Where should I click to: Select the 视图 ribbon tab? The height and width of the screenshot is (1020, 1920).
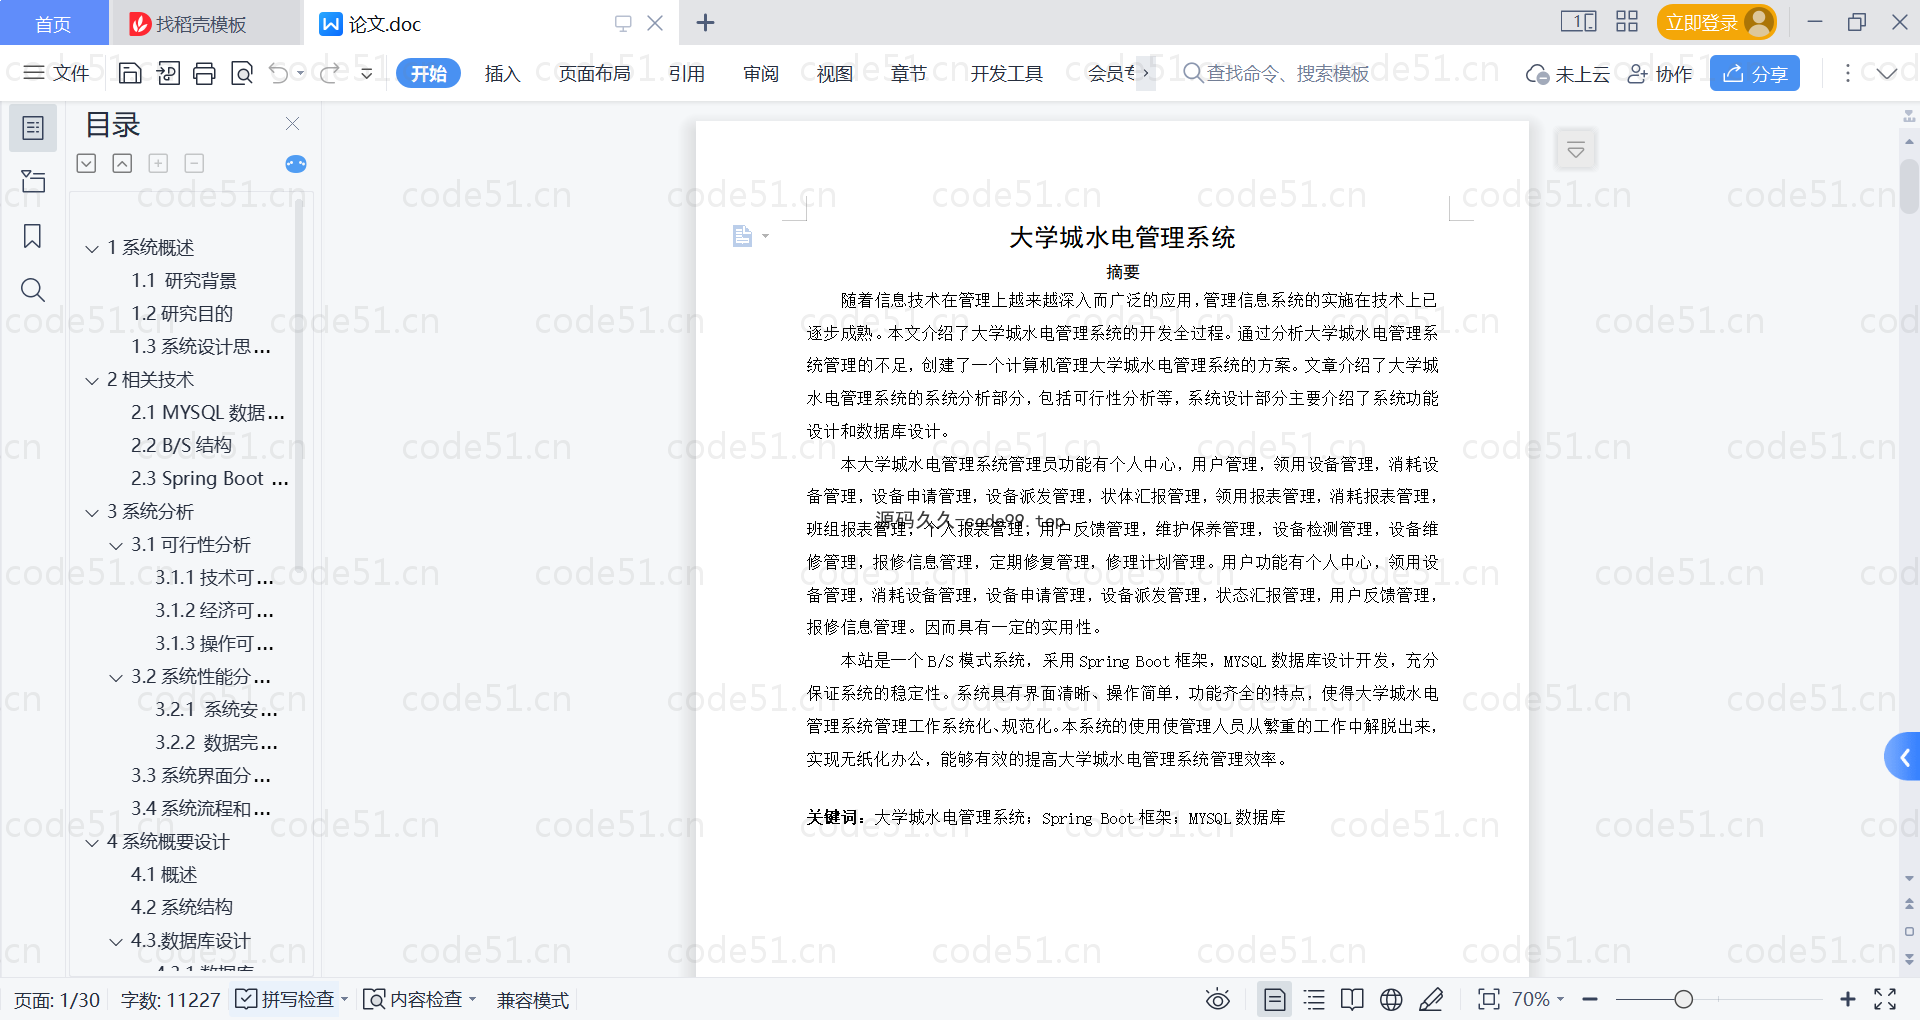835,73
